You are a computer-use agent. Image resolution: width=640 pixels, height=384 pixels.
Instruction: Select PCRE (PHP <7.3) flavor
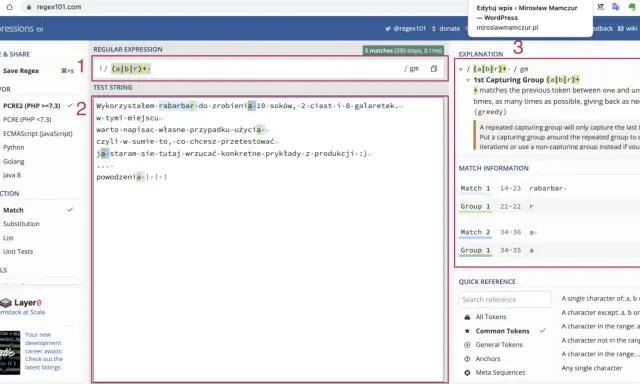[x=27, y=120]
